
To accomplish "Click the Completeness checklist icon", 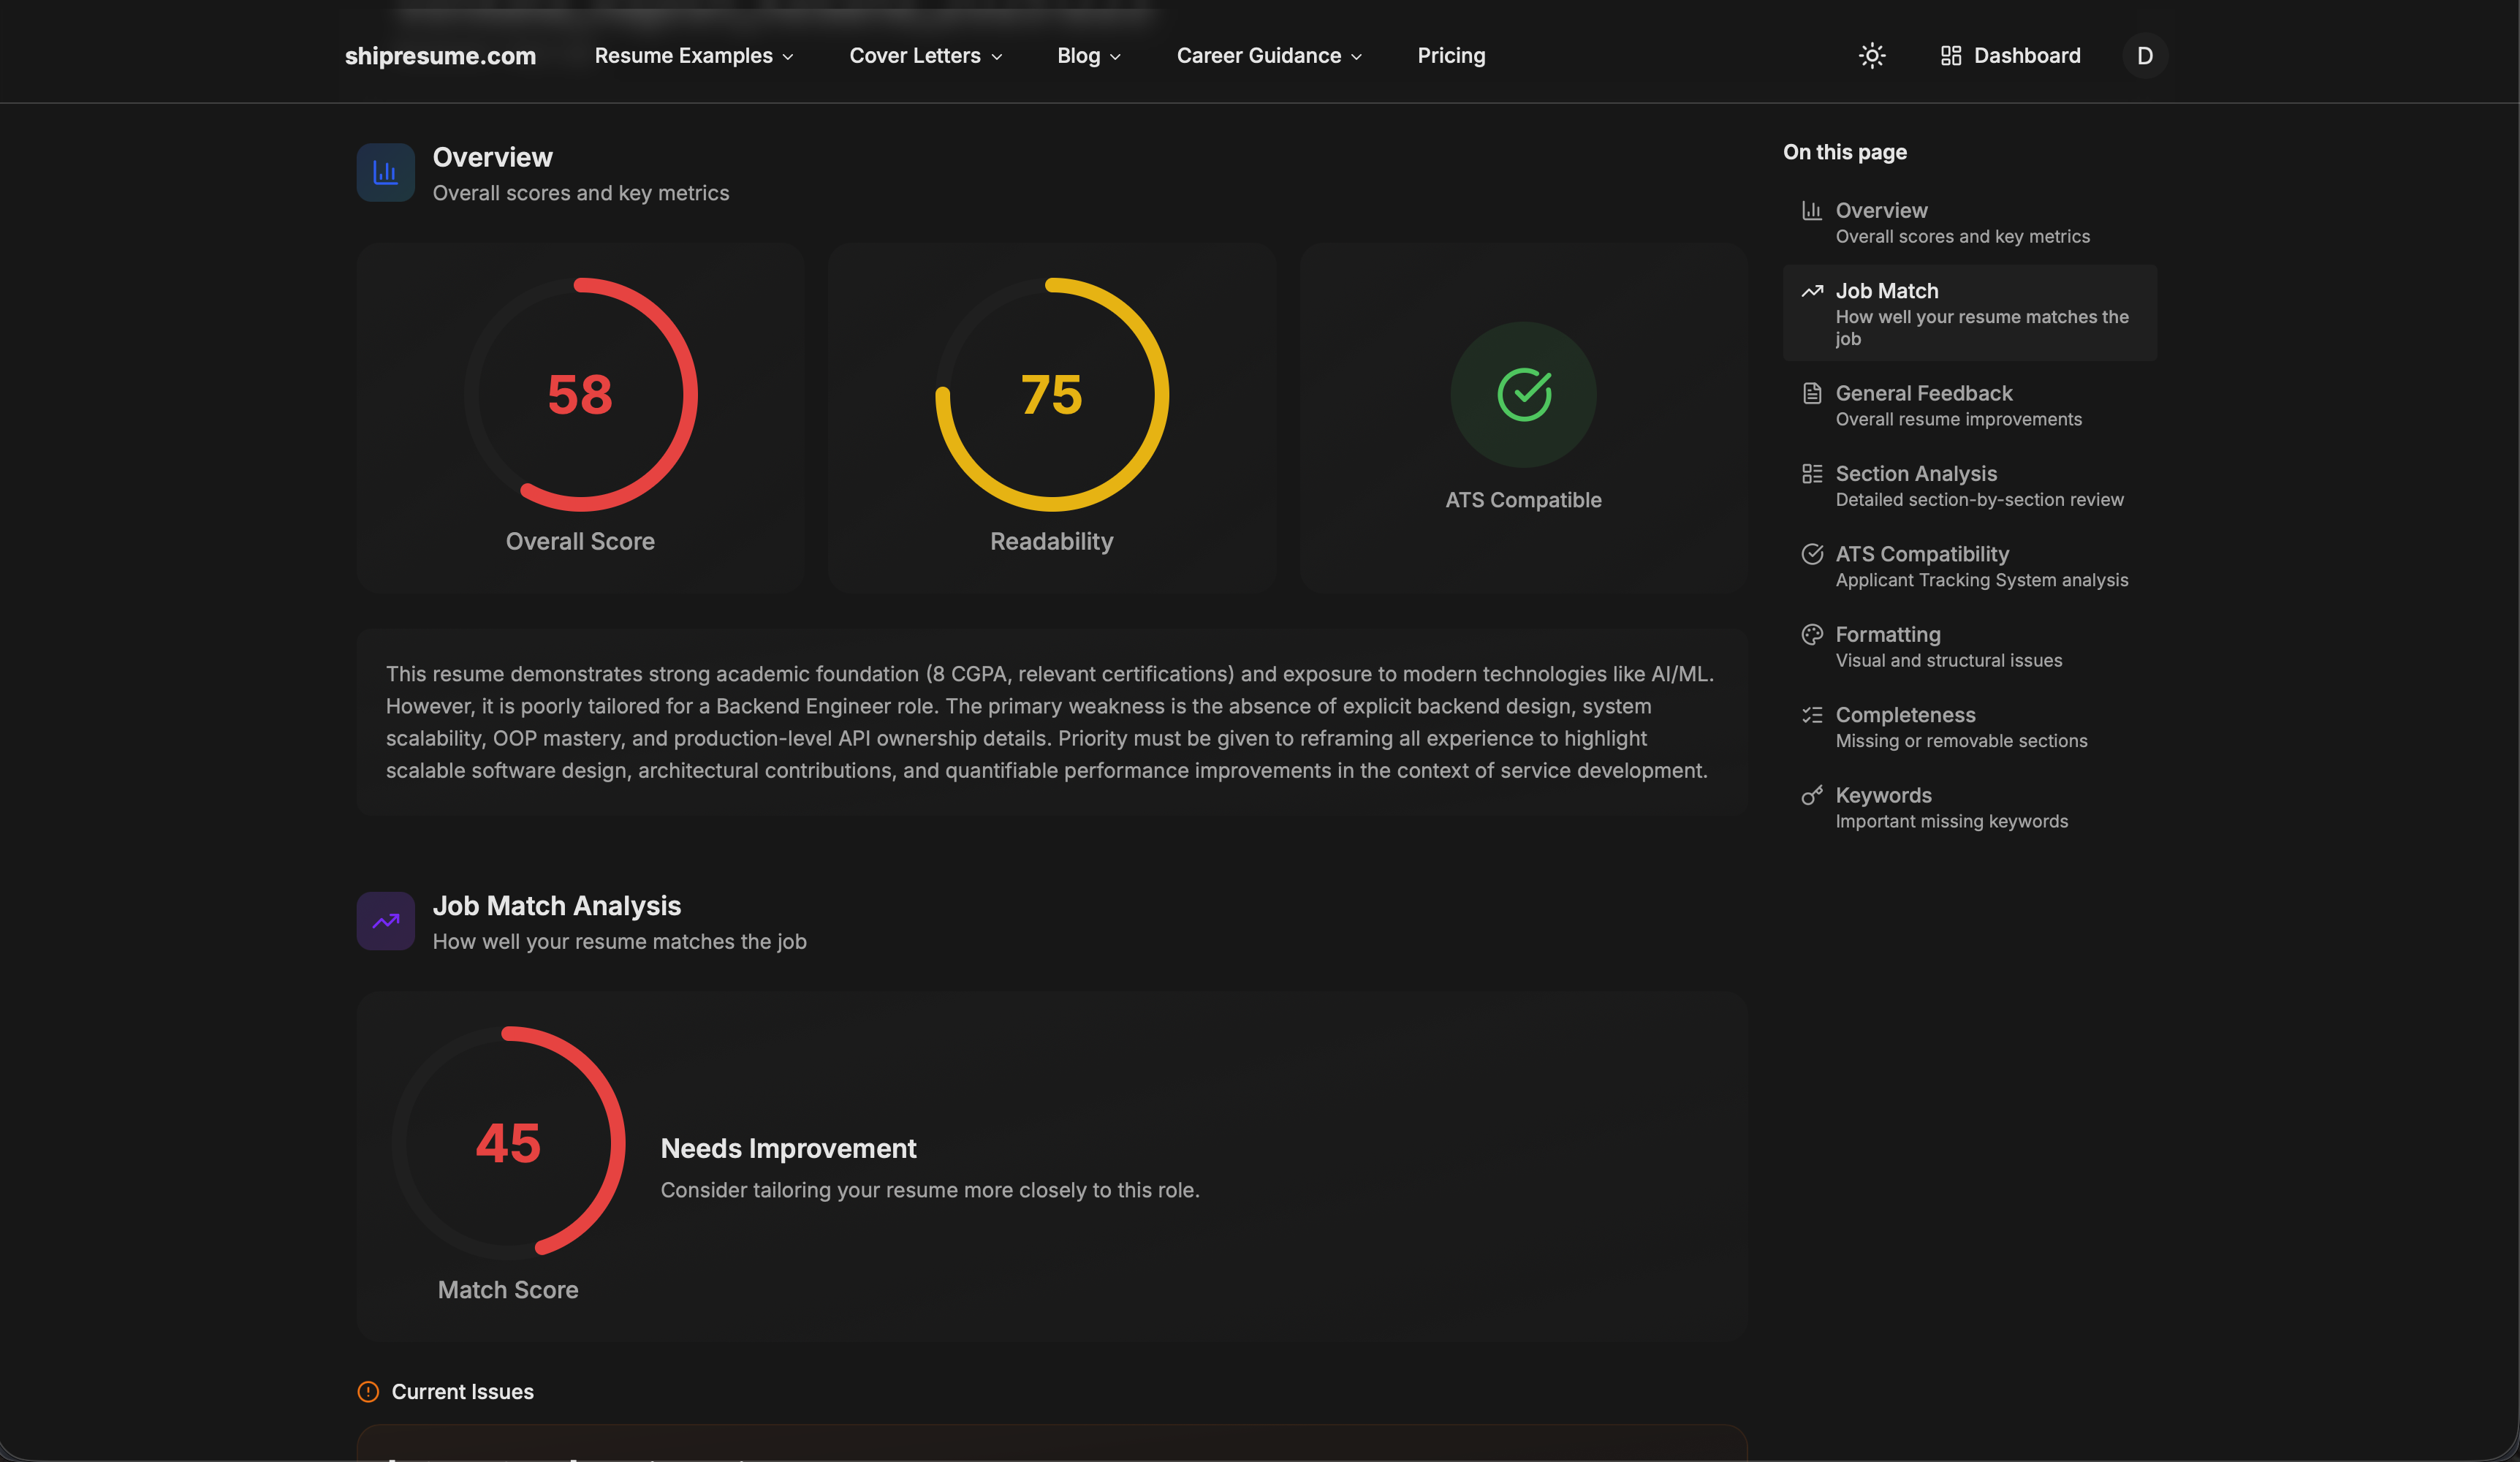I will pos(1813,714).
